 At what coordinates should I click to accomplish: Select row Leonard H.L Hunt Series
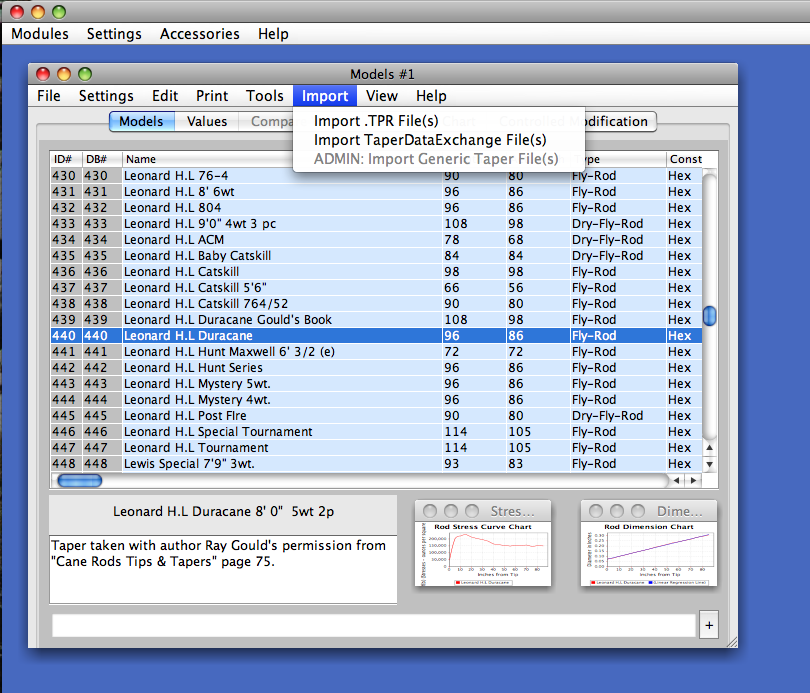(x=376, y=368)
